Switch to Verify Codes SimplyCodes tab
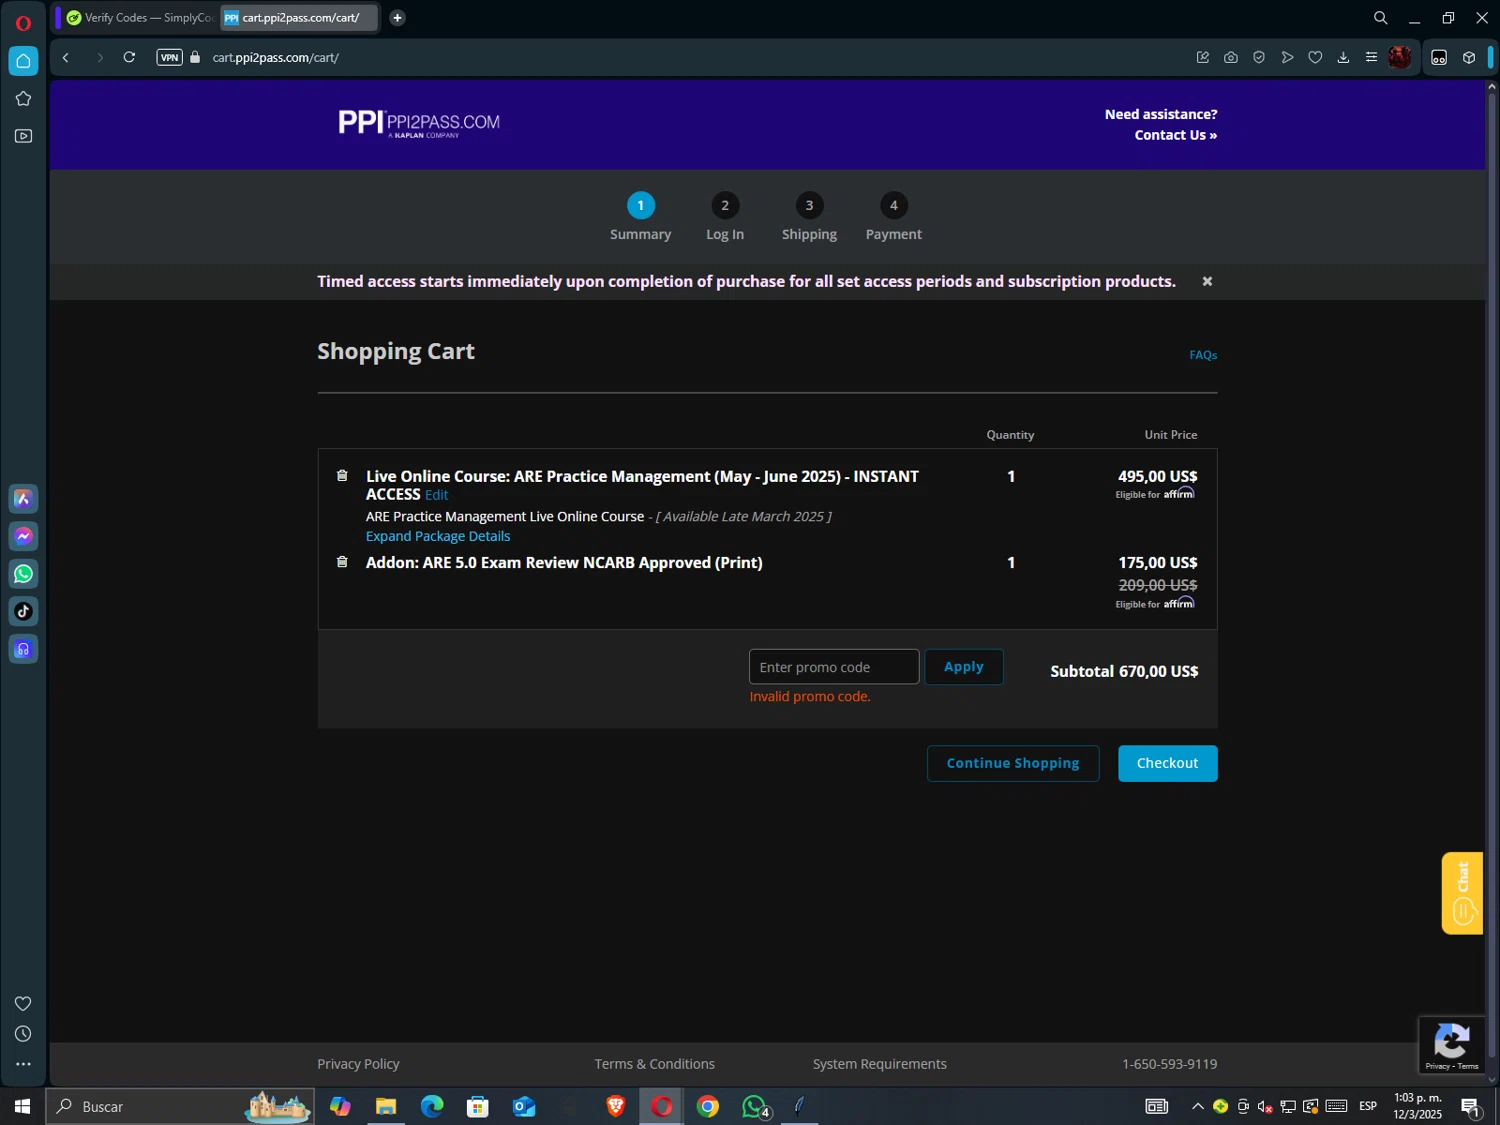The width and height of the screenshot is (1500, 1125). (139, 18)
